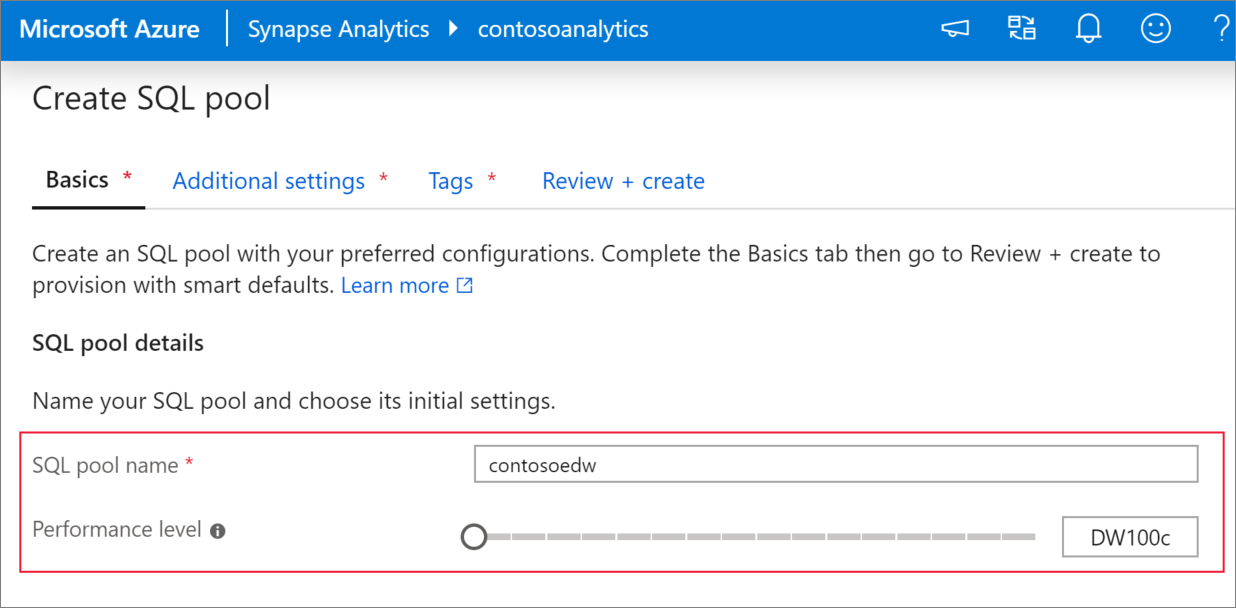Click the Basics tab

pyautogui.click(x=75, y=181)
